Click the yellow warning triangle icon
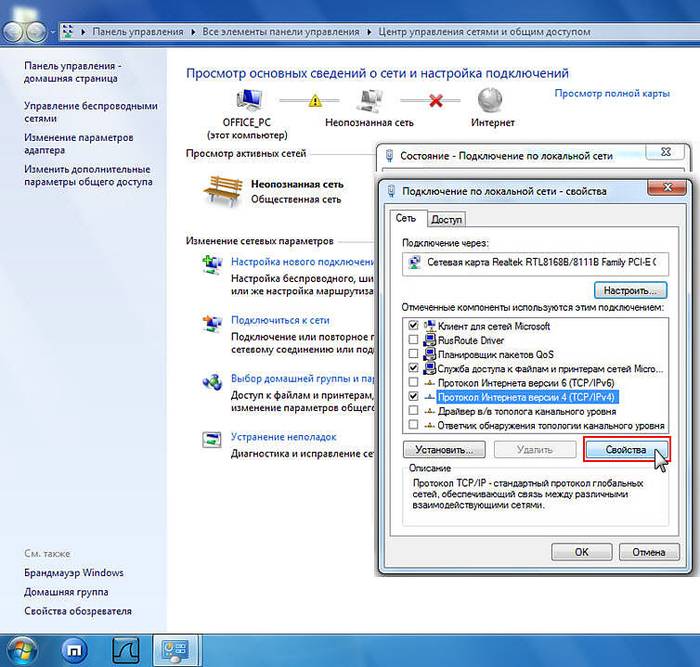The image size is (700, 667). (x=315, y=100)
